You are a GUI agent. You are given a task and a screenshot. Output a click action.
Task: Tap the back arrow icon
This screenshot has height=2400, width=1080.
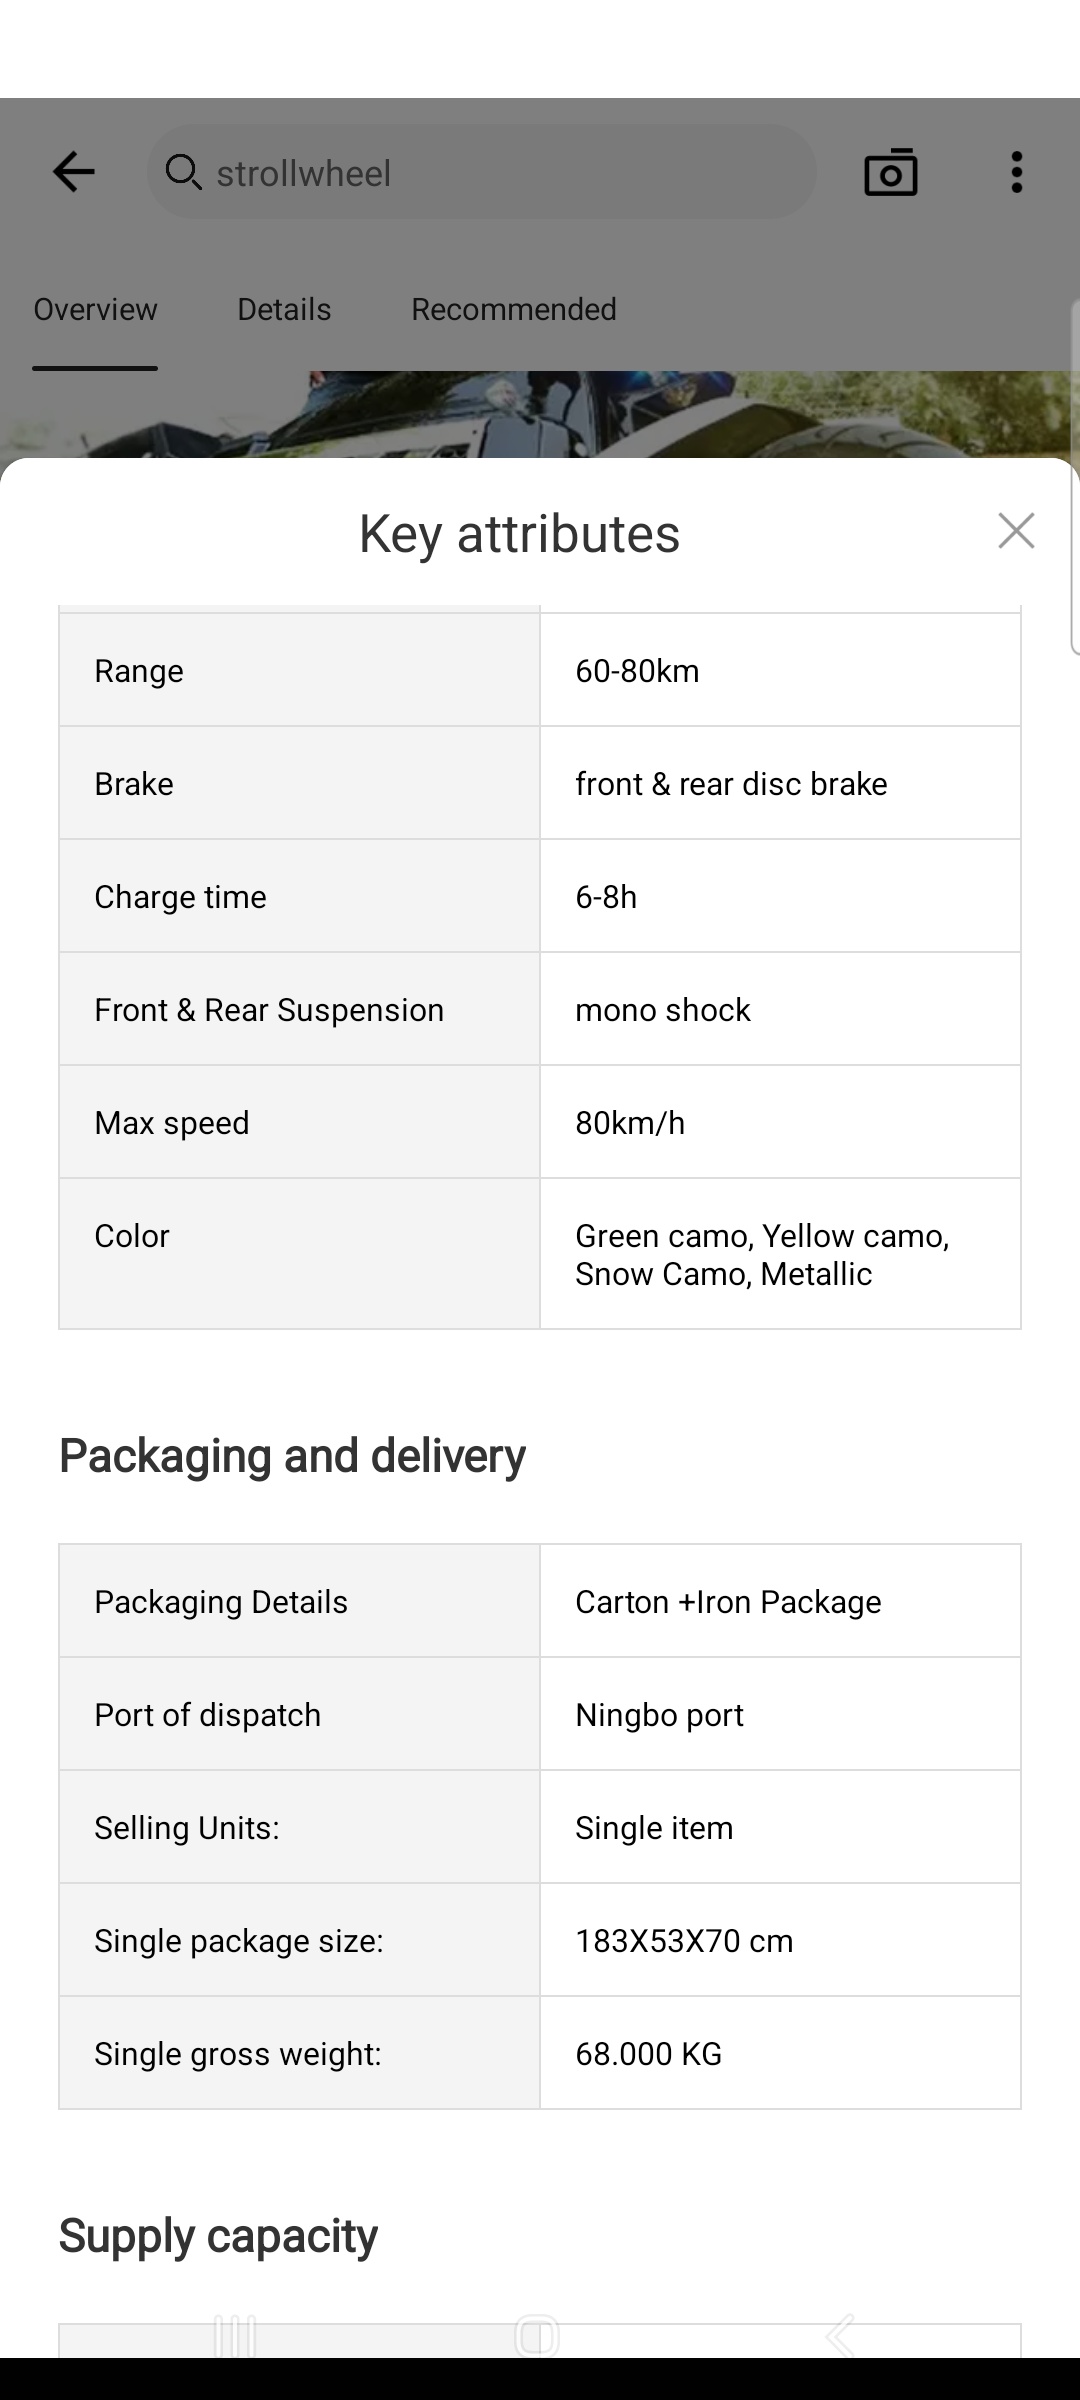click(73, 172)
